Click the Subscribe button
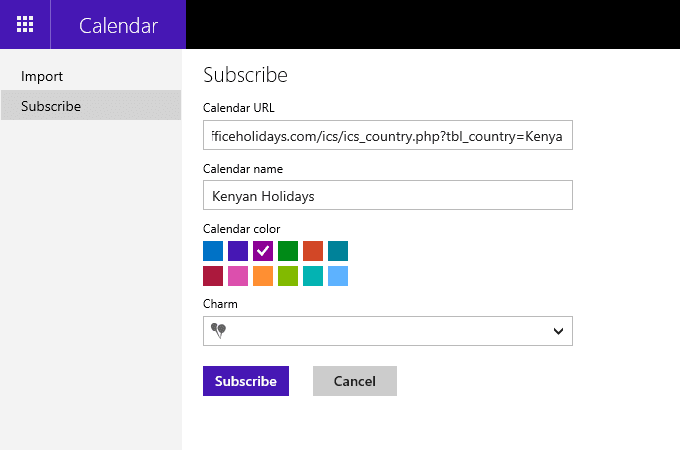 246,381
